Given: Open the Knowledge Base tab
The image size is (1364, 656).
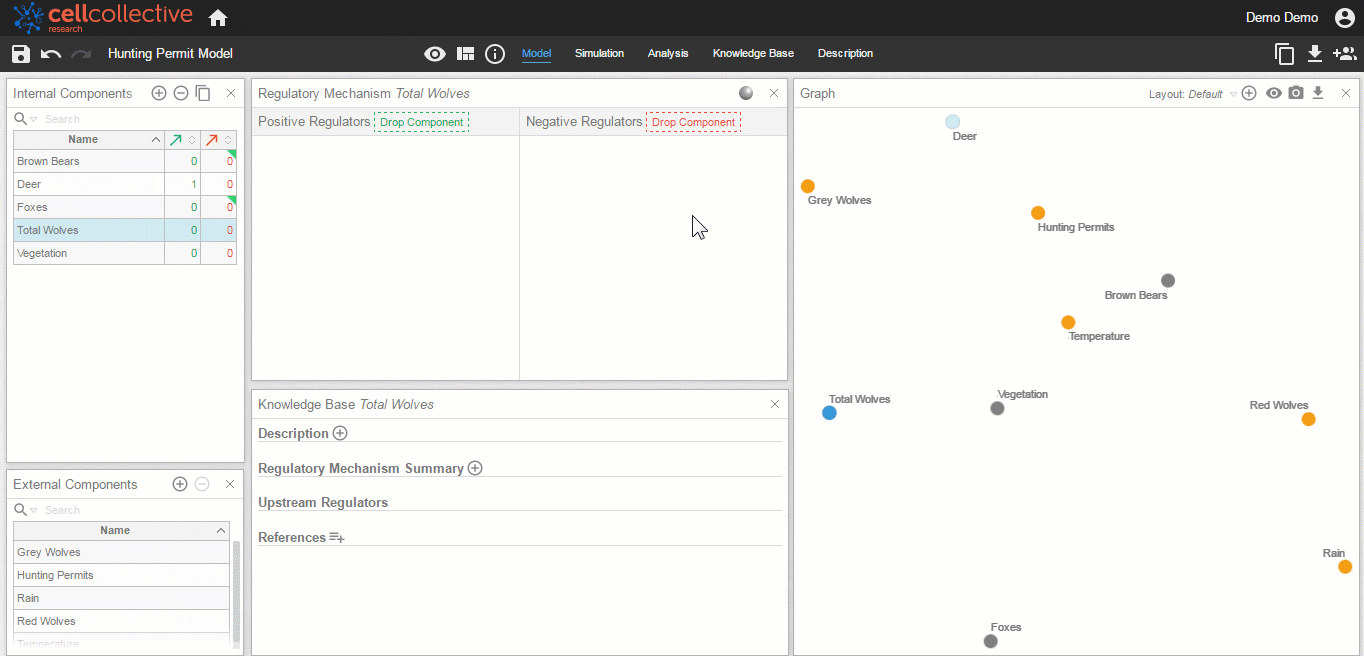Looking at the screenshot, I should coord(753,54).
